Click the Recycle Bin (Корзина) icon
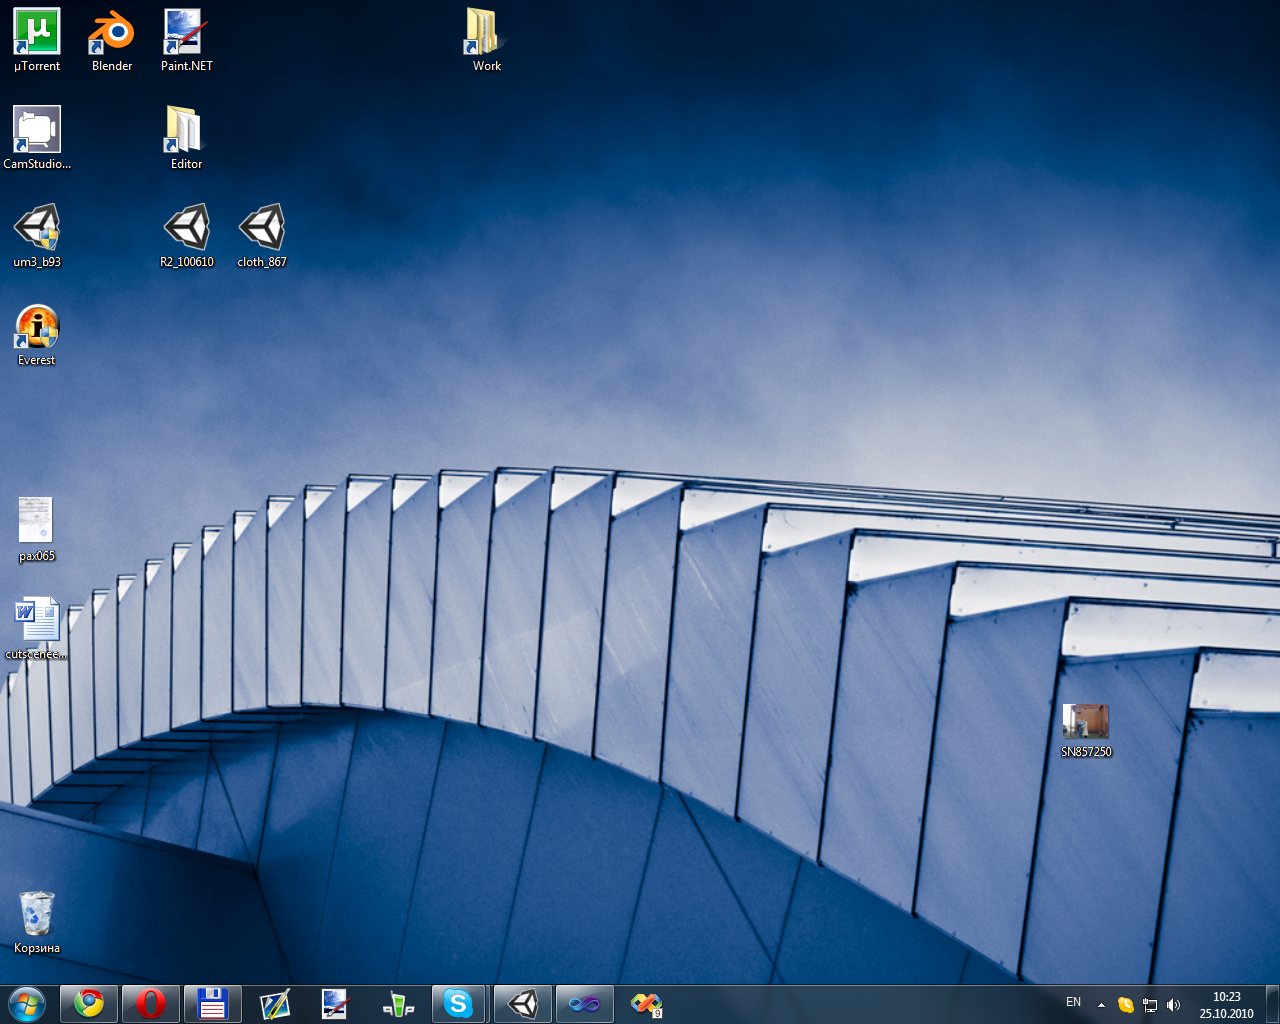 point(37,915)
